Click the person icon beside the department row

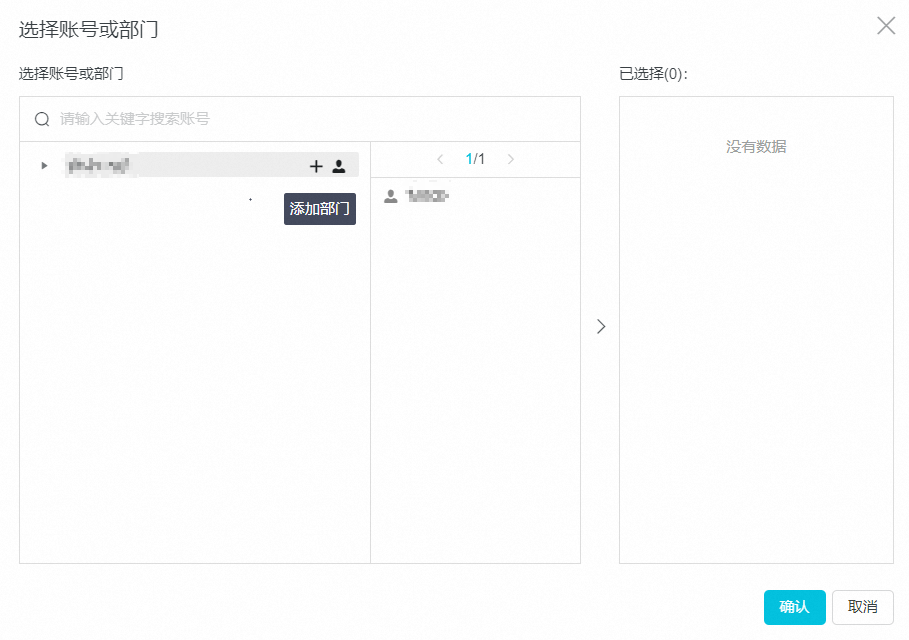339,166
